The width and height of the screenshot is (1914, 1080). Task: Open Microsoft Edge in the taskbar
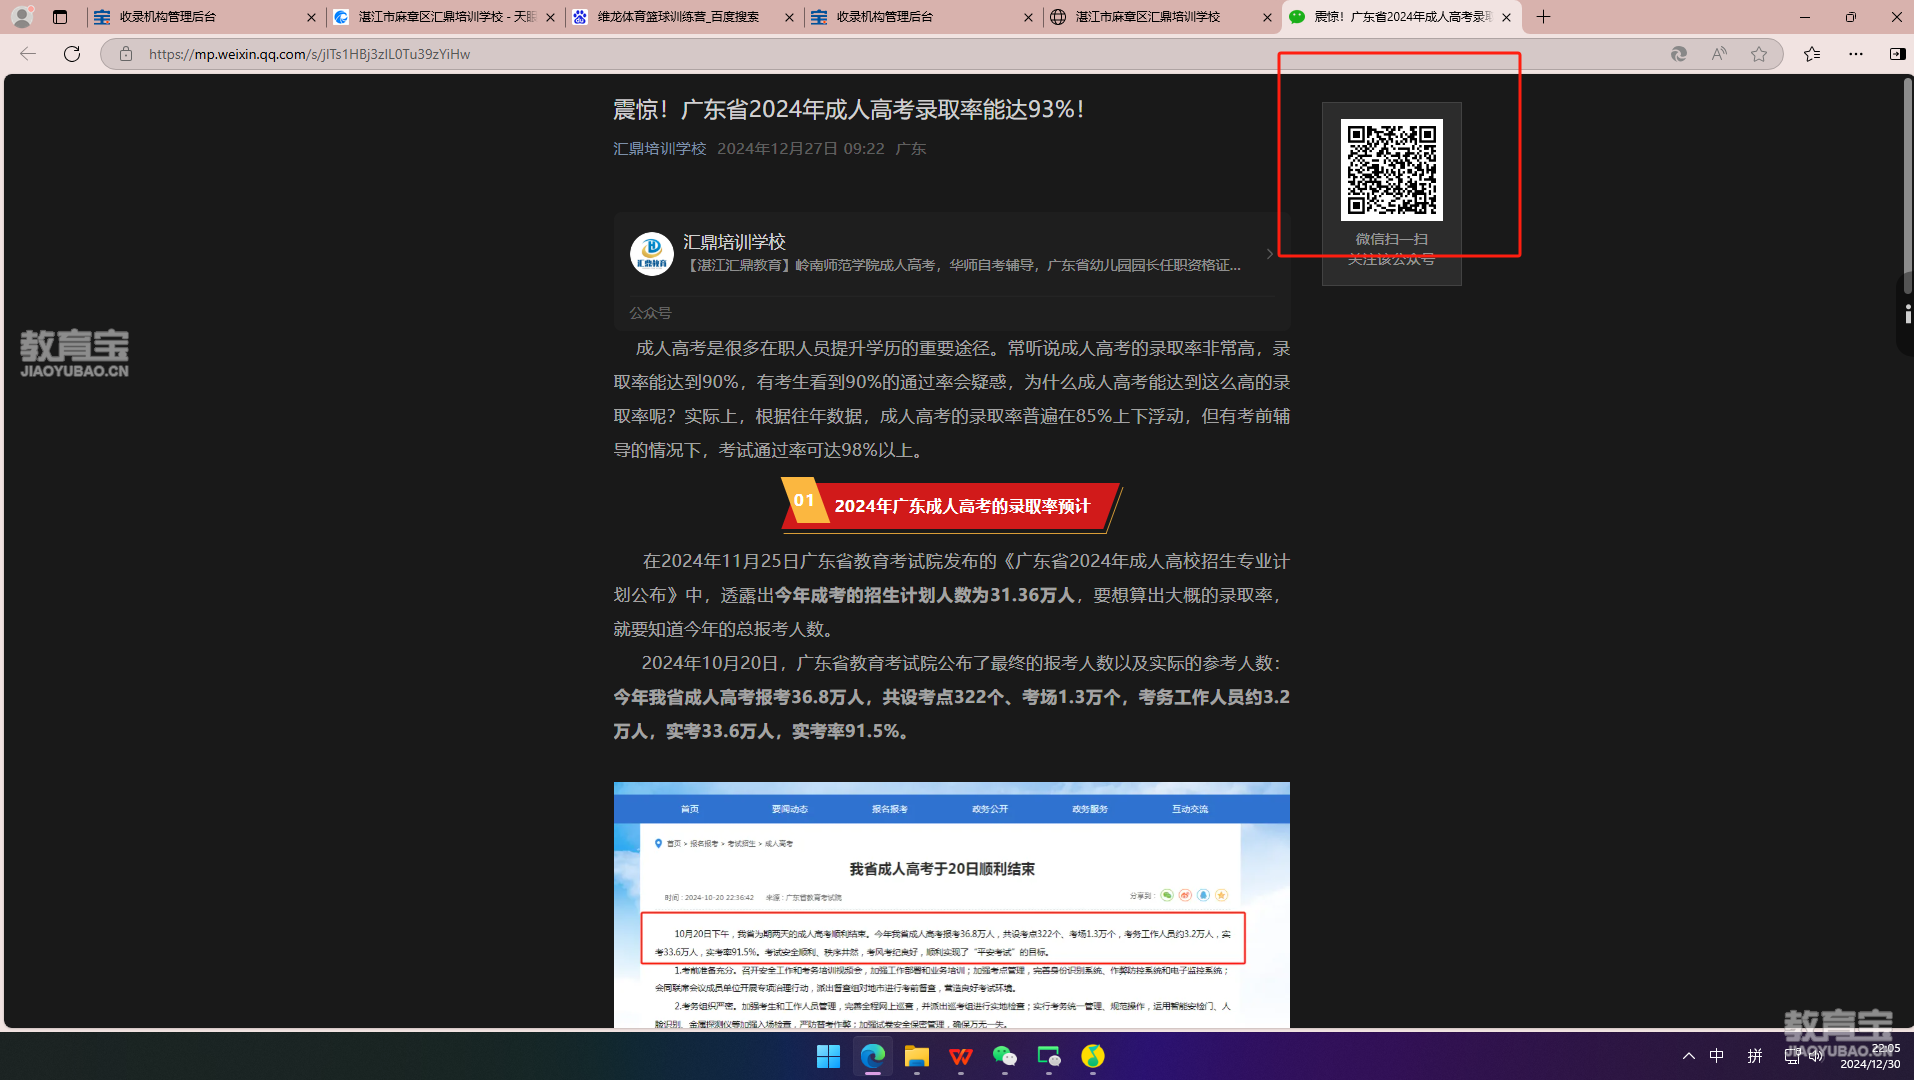pos(873,1056)
